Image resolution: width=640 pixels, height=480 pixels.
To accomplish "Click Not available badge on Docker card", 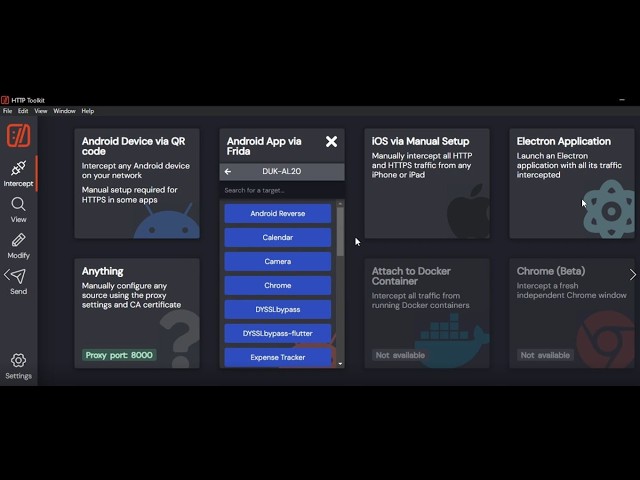I will (x=400, y=355).
